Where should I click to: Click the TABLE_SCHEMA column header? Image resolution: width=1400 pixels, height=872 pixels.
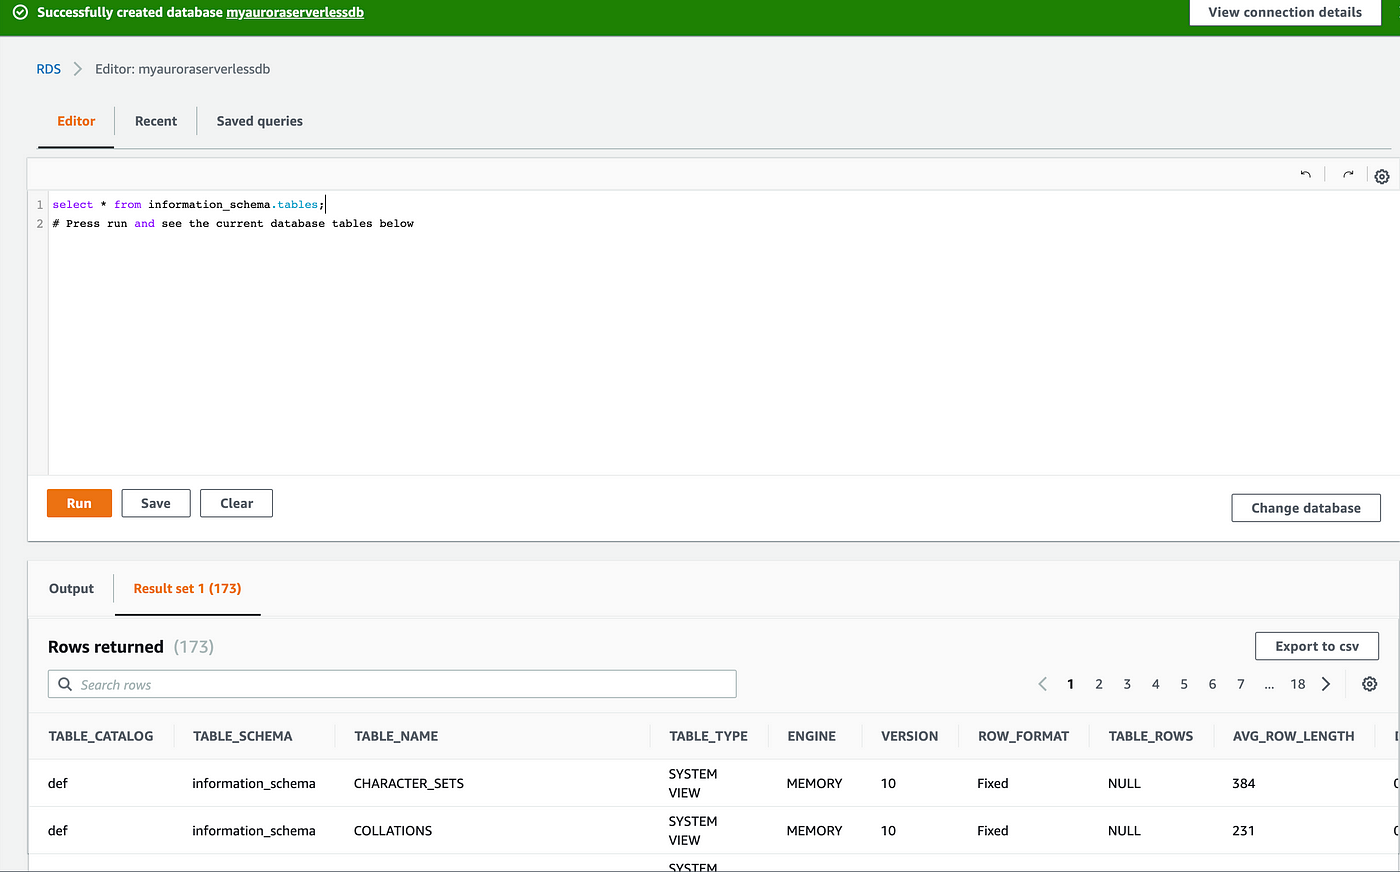point(243,736)
